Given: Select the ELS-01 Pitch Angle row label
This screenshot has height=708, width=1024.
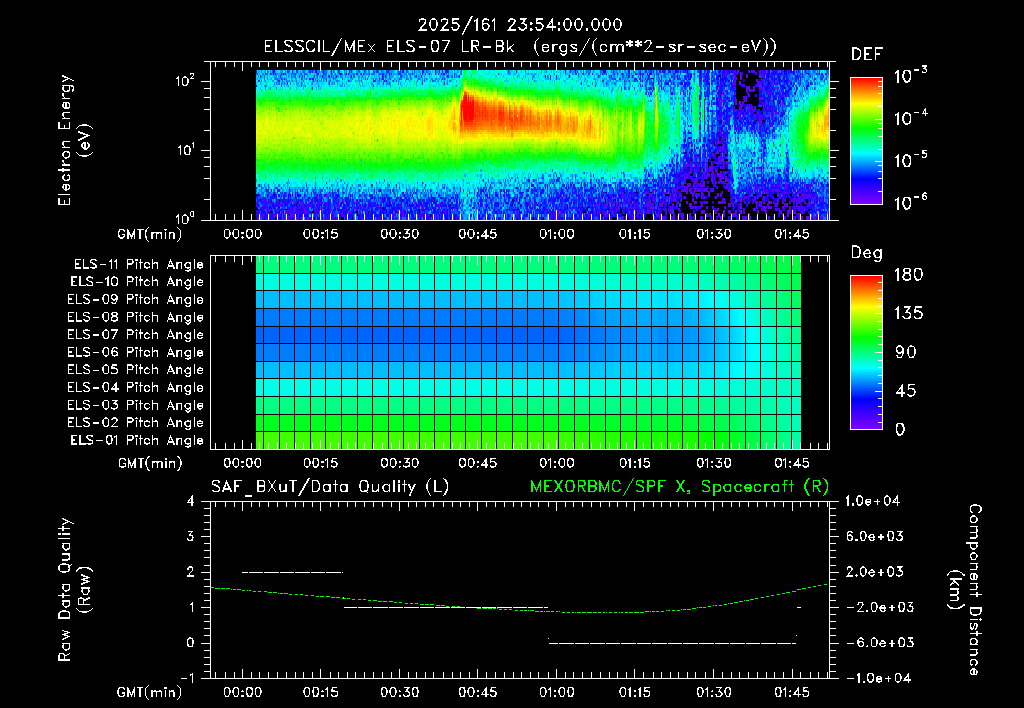Looking at the screenshot, I should [x=137, y=440].
